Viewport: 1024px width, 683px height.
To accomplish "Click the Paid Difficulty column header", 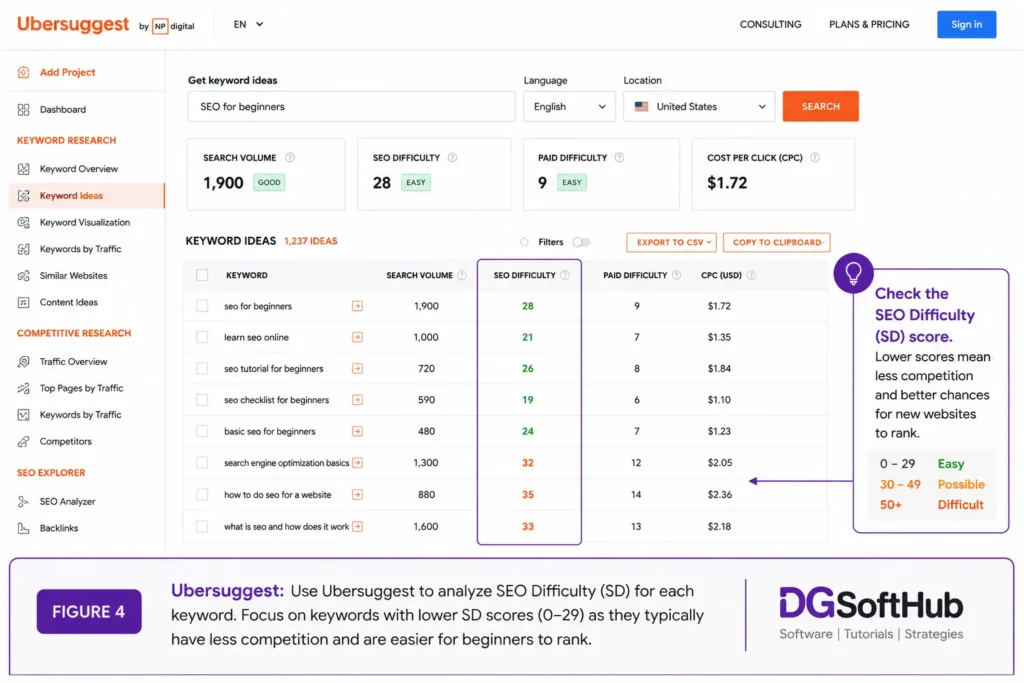I will (635, 275).
